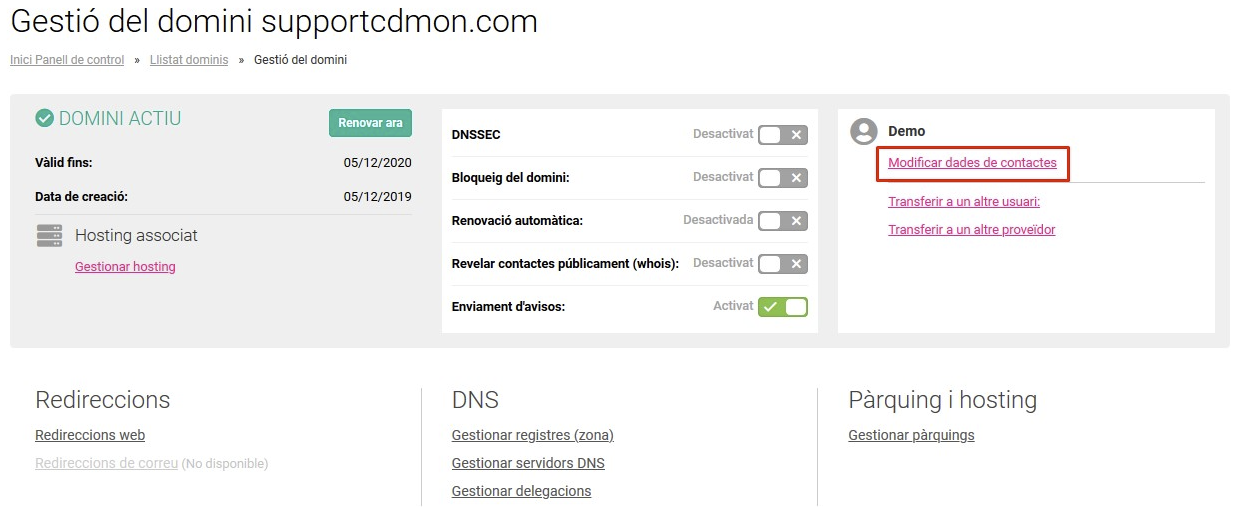Image resolution: width=1243 pixels, height=507 pixels.
Task: Open Gestionar registres (zona)
Action: click(532, 435)
